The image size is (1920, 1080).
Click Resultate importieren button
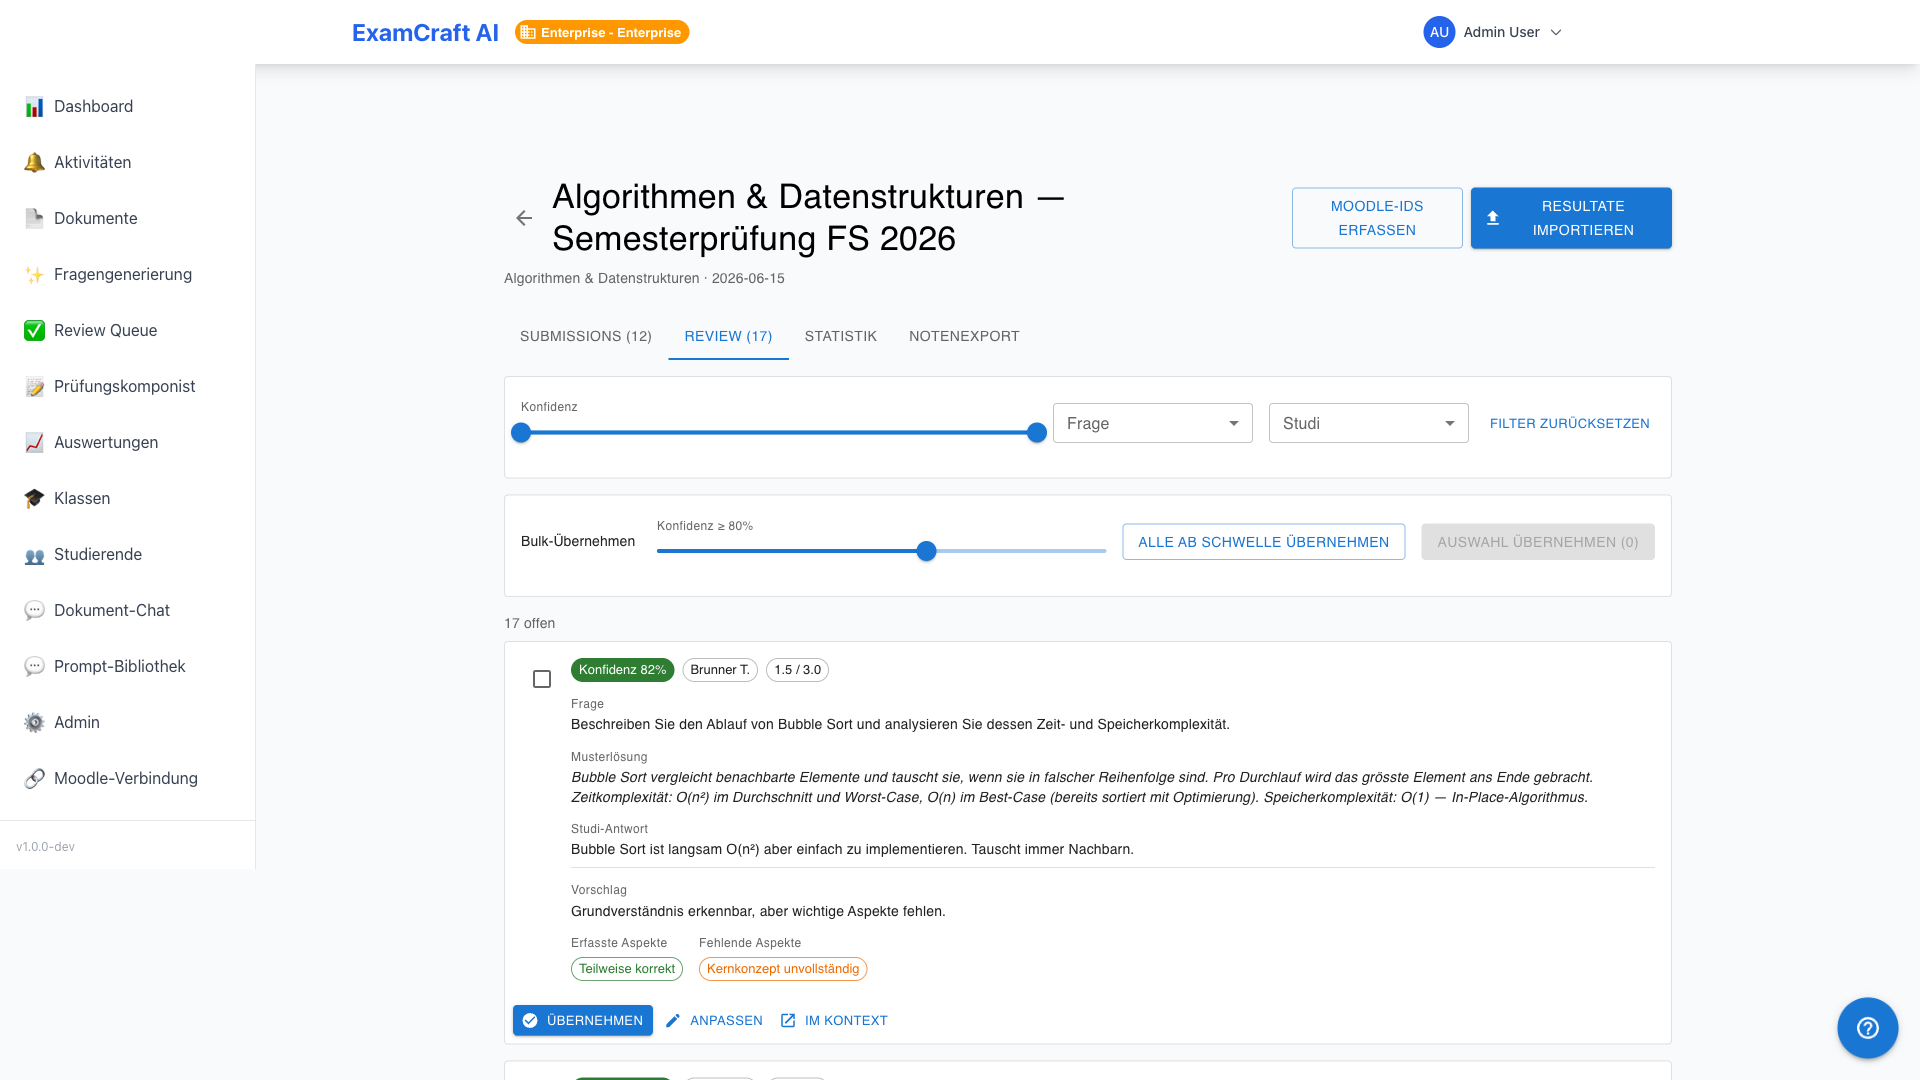point(1571,218)
